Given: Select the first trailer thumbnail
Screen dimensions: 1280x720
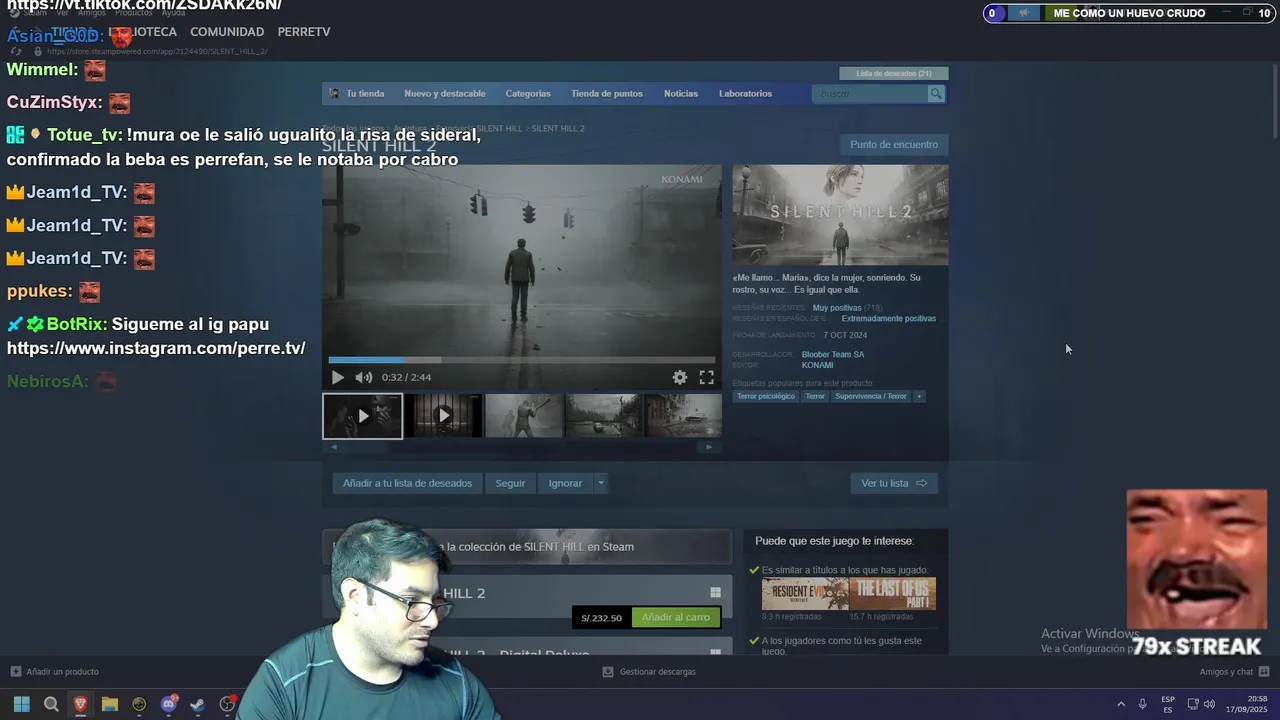Looking at the screenshot, I should click(362, 416).
